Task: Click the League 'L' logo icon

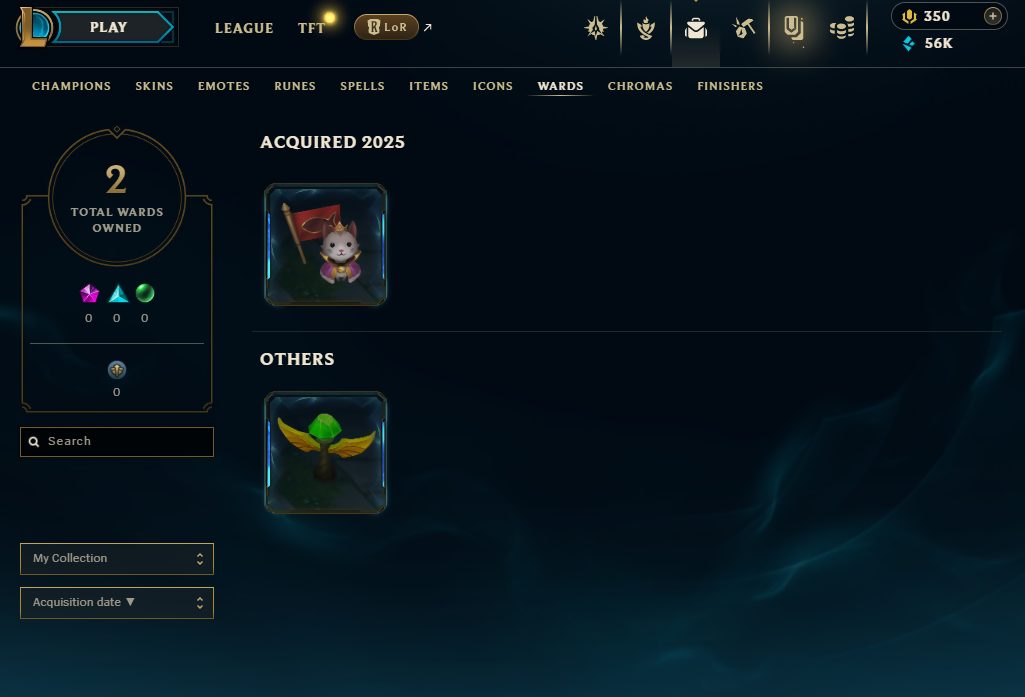Action: click(34, 27)
